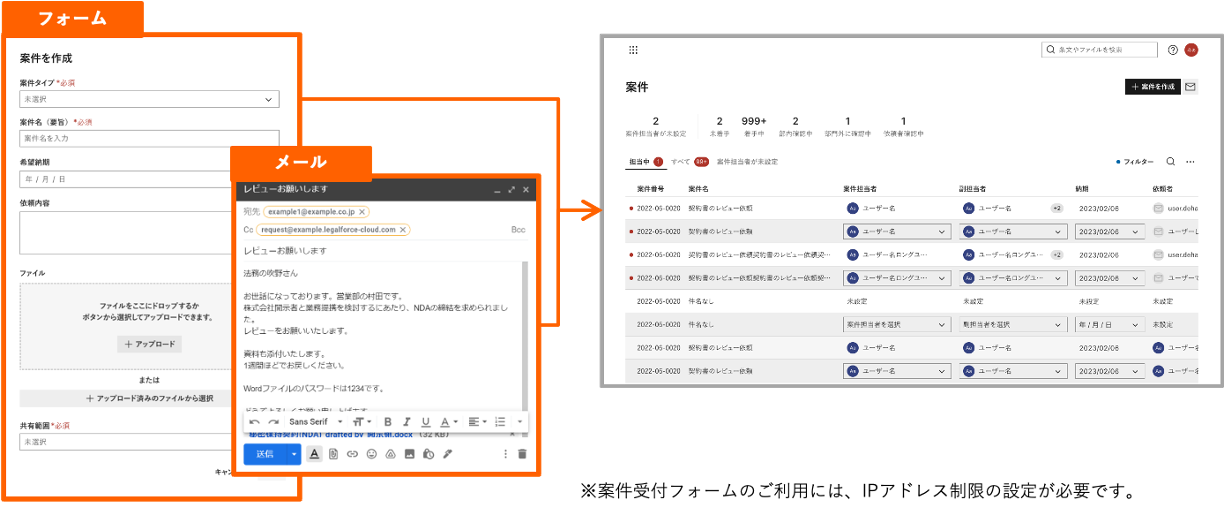Switch to 案件担当者が未設定 tab

[748, 161]
